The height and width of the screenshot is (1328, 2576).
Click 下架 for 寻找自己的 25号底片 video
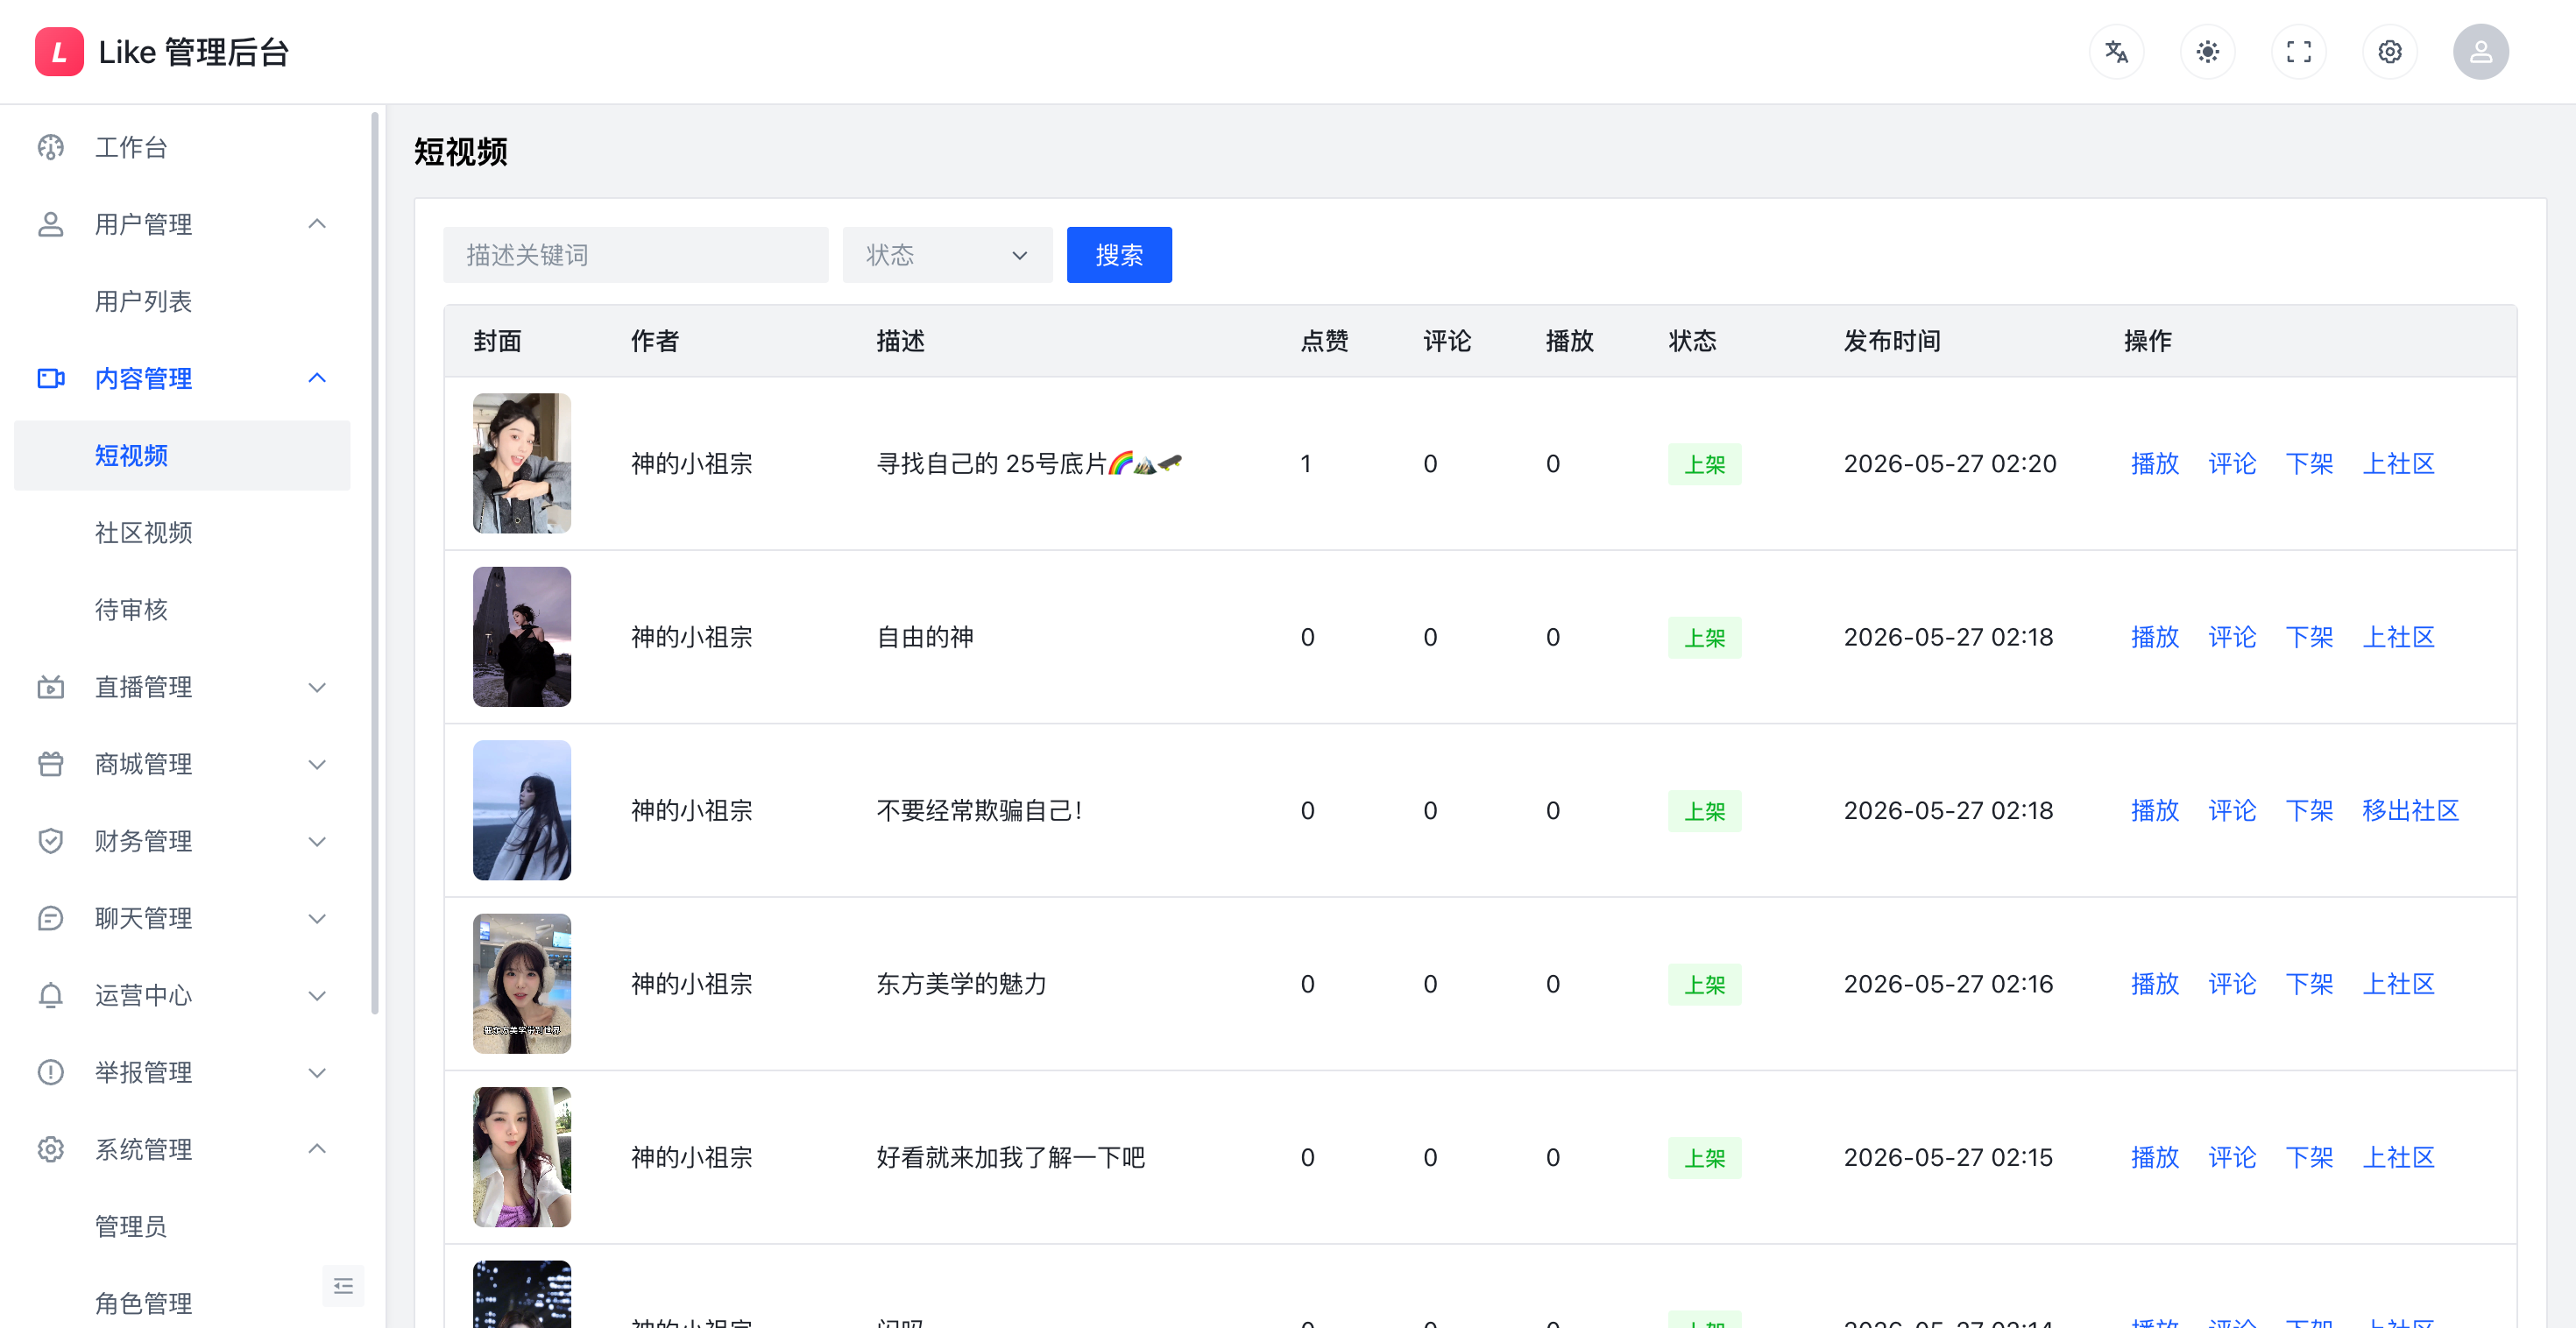(x=2308, y=464)
